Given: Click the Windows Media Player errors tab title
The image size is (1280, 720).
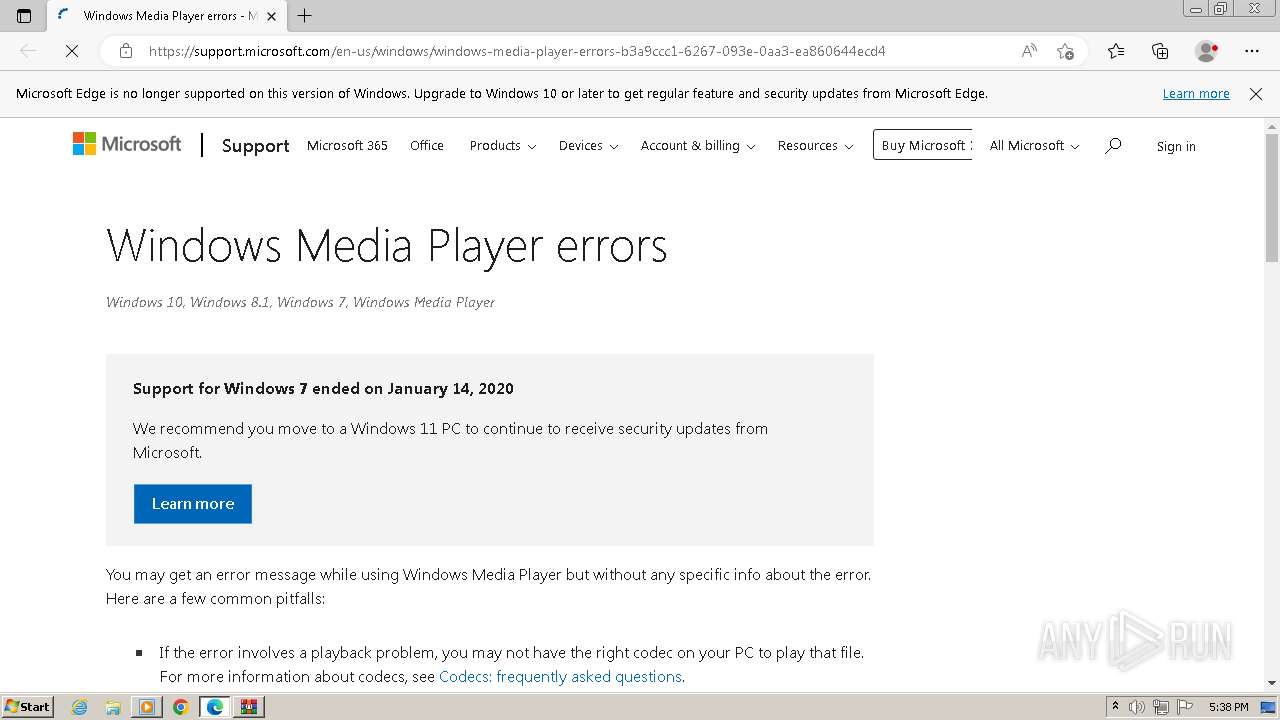Looking at the screenshot, I should 170,16.
